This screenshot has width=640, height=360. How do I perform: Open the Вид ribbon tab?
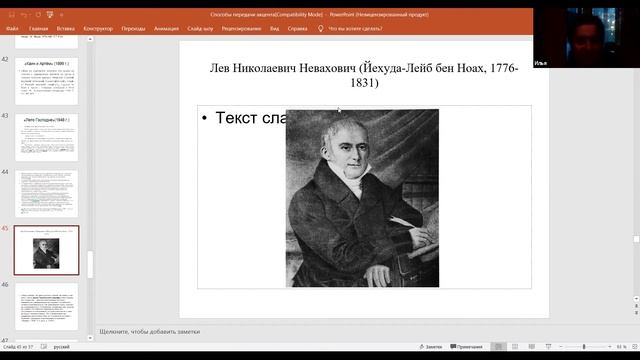(x=274, y=29)
